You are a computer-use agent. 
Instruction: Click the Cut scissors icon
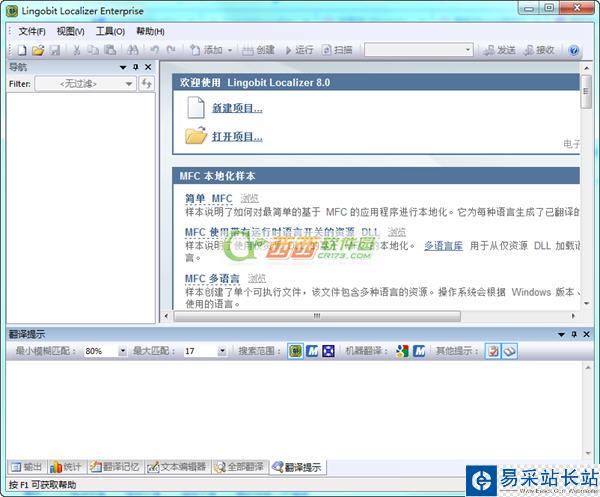coord(77,50)
